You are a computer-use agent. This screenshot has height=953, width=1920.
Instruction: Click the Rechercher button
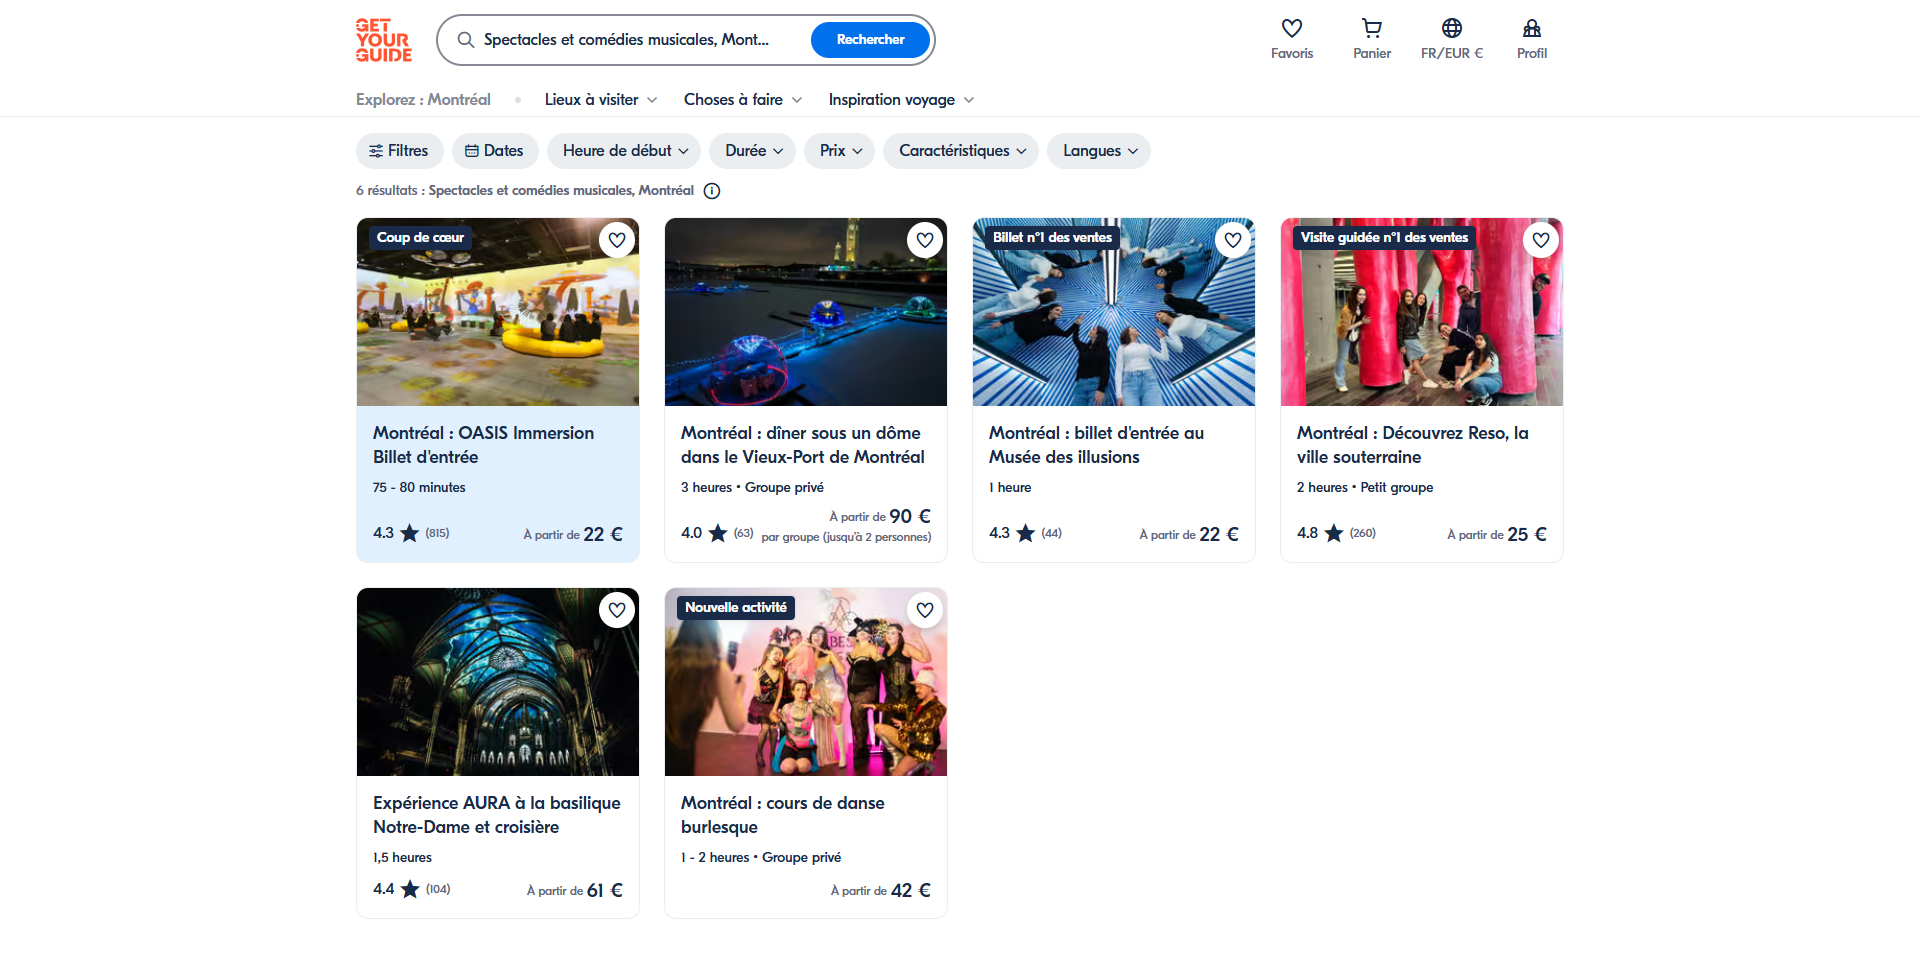[870, 40]
